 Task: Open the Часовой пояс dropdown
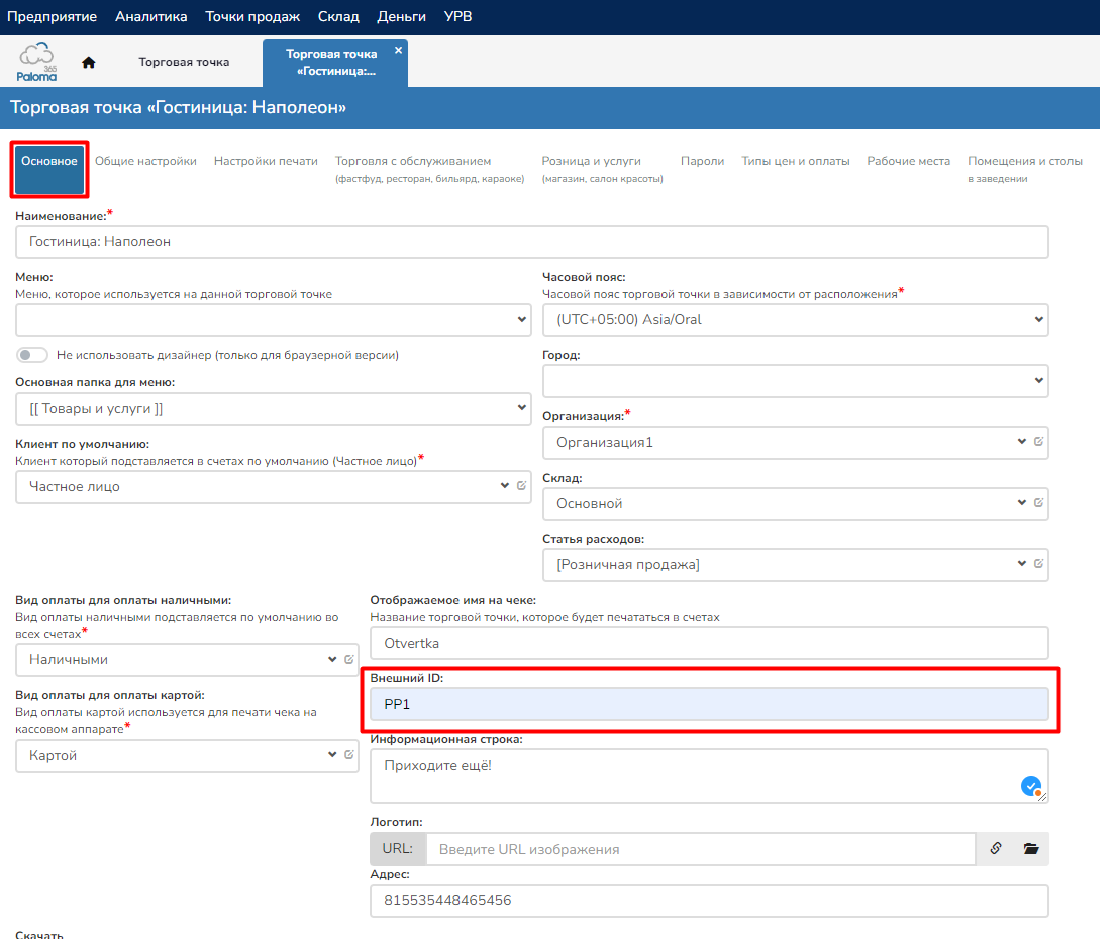(795, 320)
